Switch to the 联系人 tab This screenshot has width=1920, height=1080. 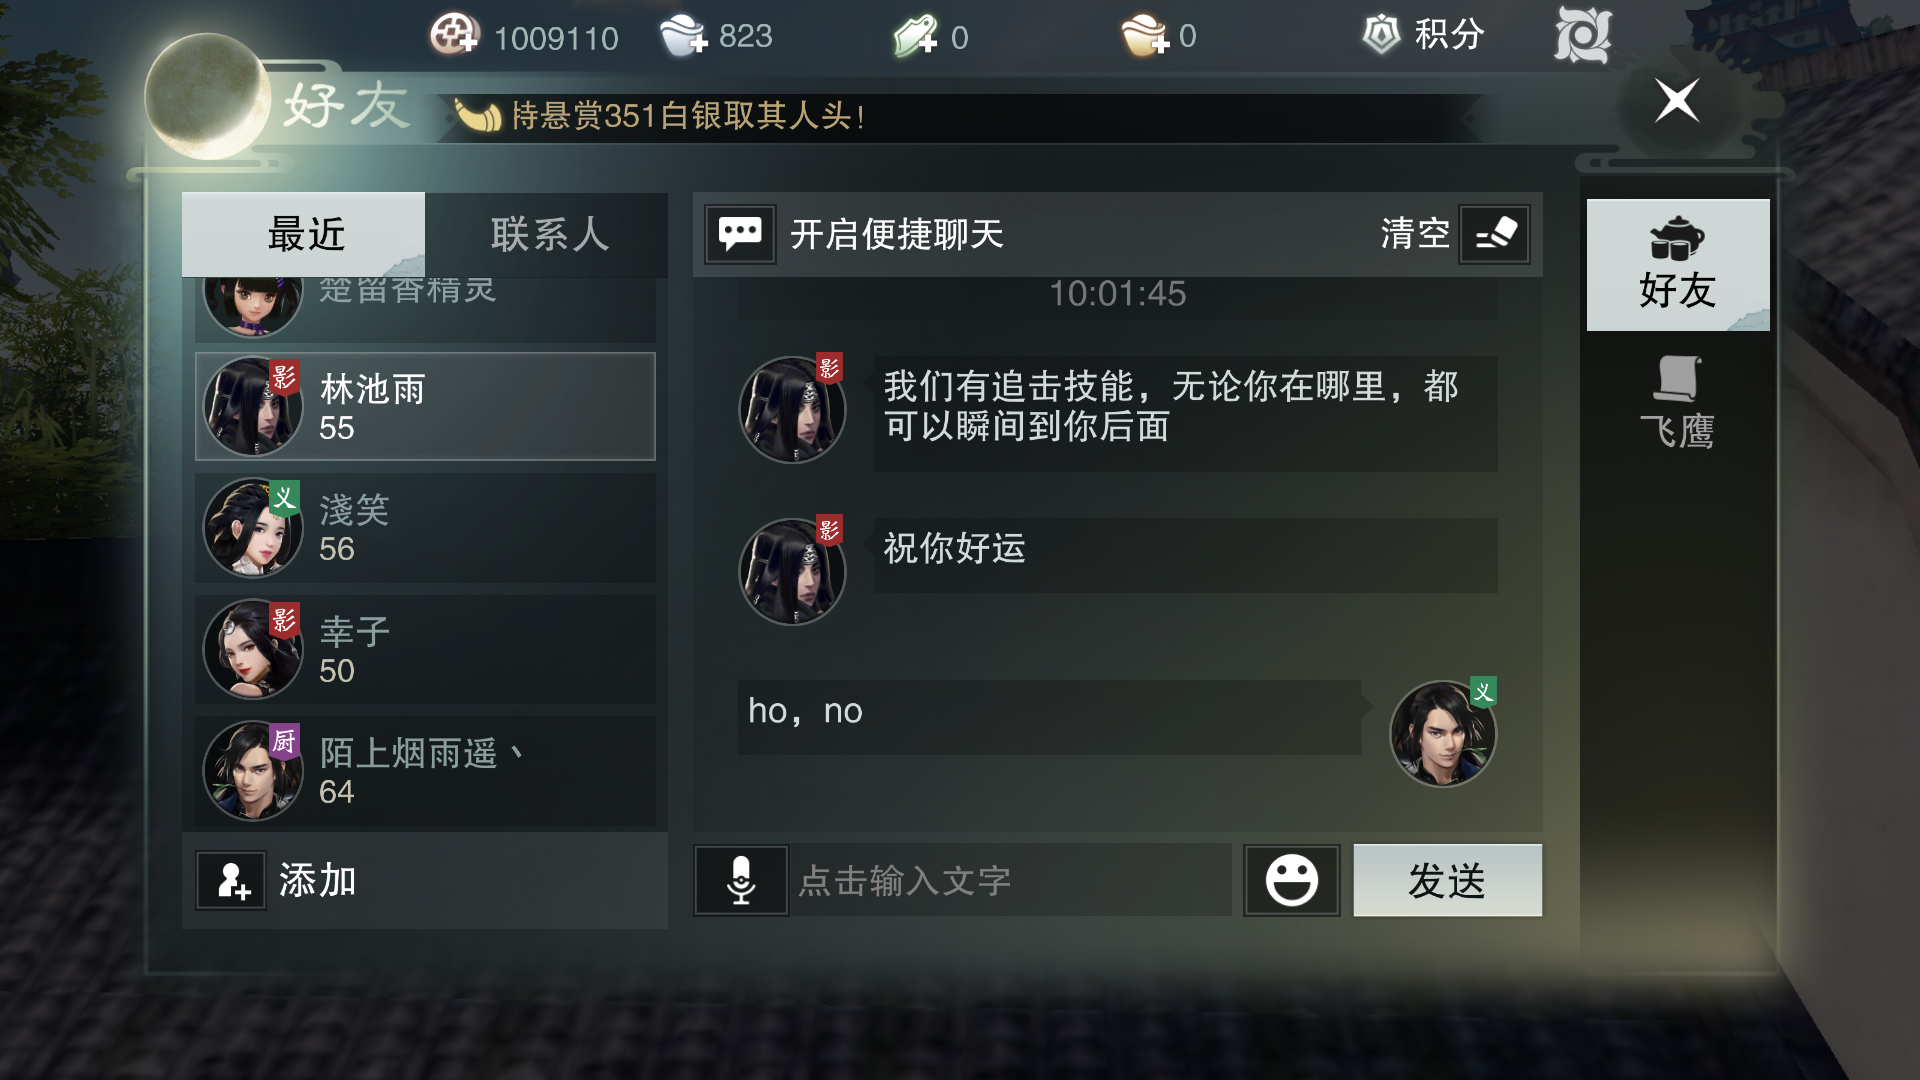click(547, 234)
